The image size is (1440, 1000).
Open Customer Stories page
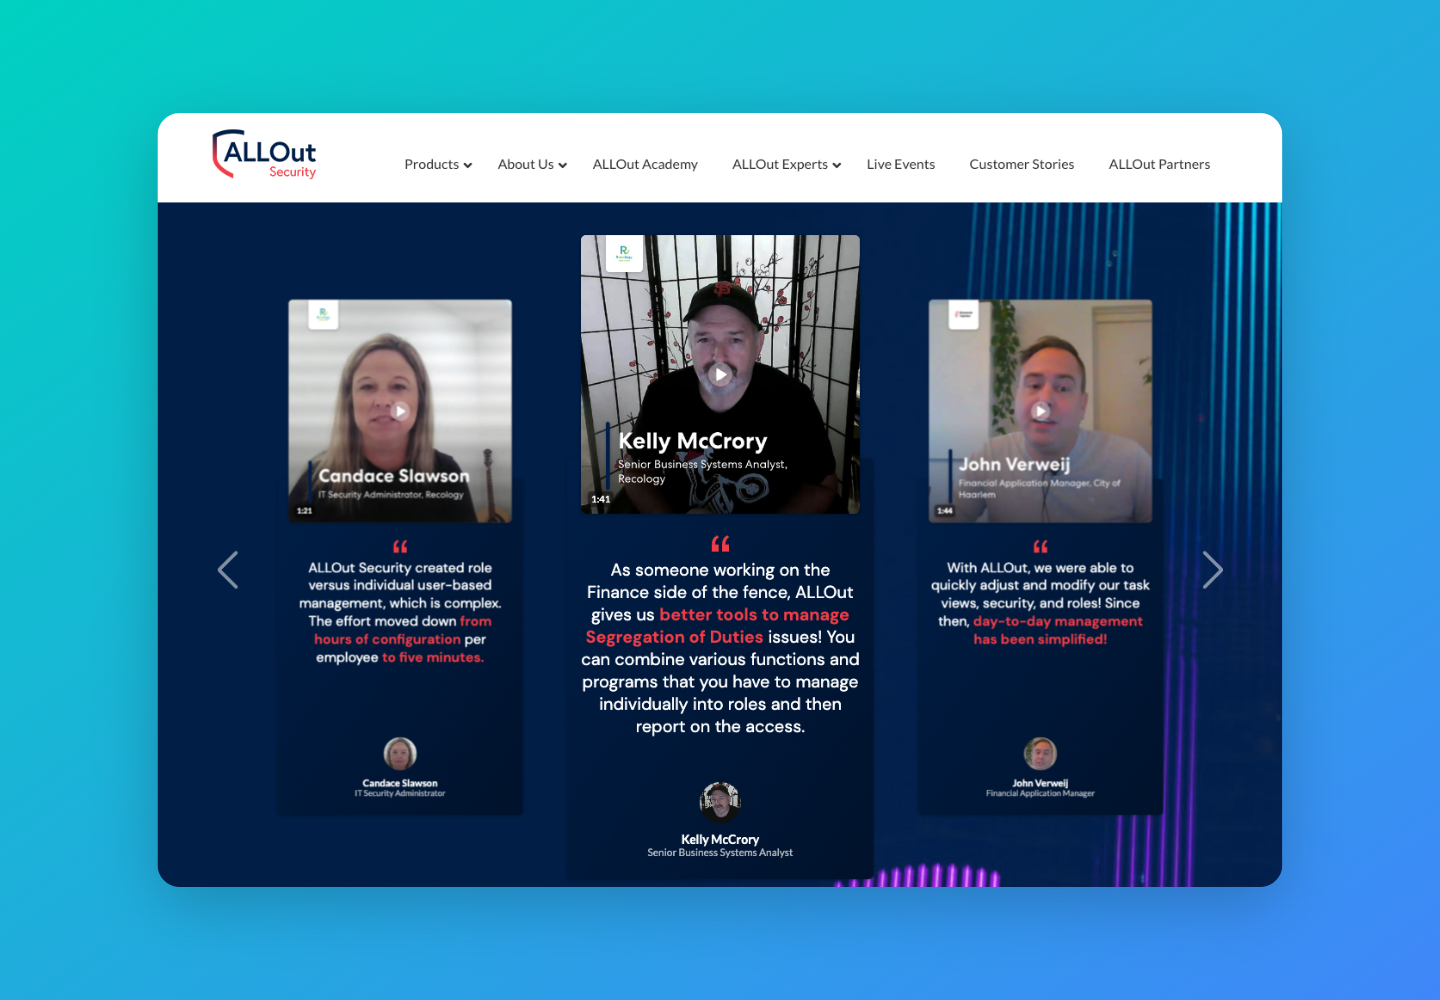[1021, 165]
